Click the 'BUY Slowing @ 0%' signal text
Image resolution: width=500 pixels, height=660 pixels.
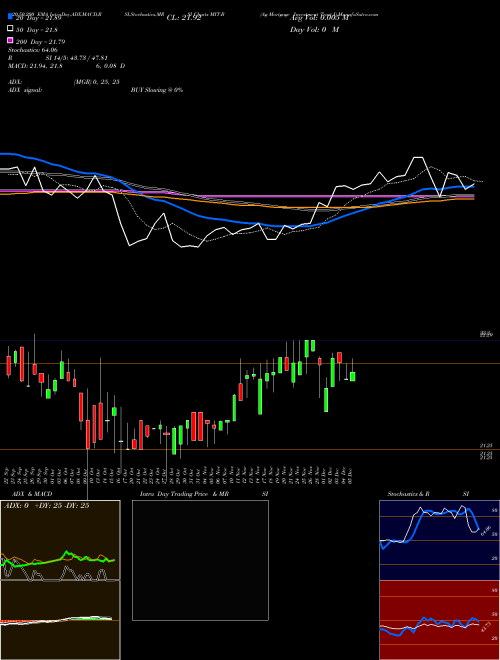(157, 90)
